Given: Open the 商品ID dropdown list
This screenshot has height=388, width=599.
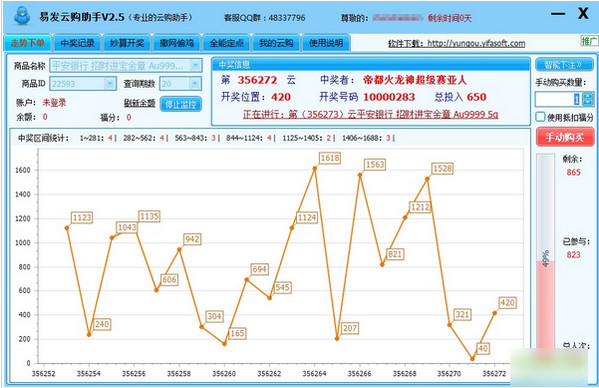Looking at the screenshot, I should (x=110, y=83).
